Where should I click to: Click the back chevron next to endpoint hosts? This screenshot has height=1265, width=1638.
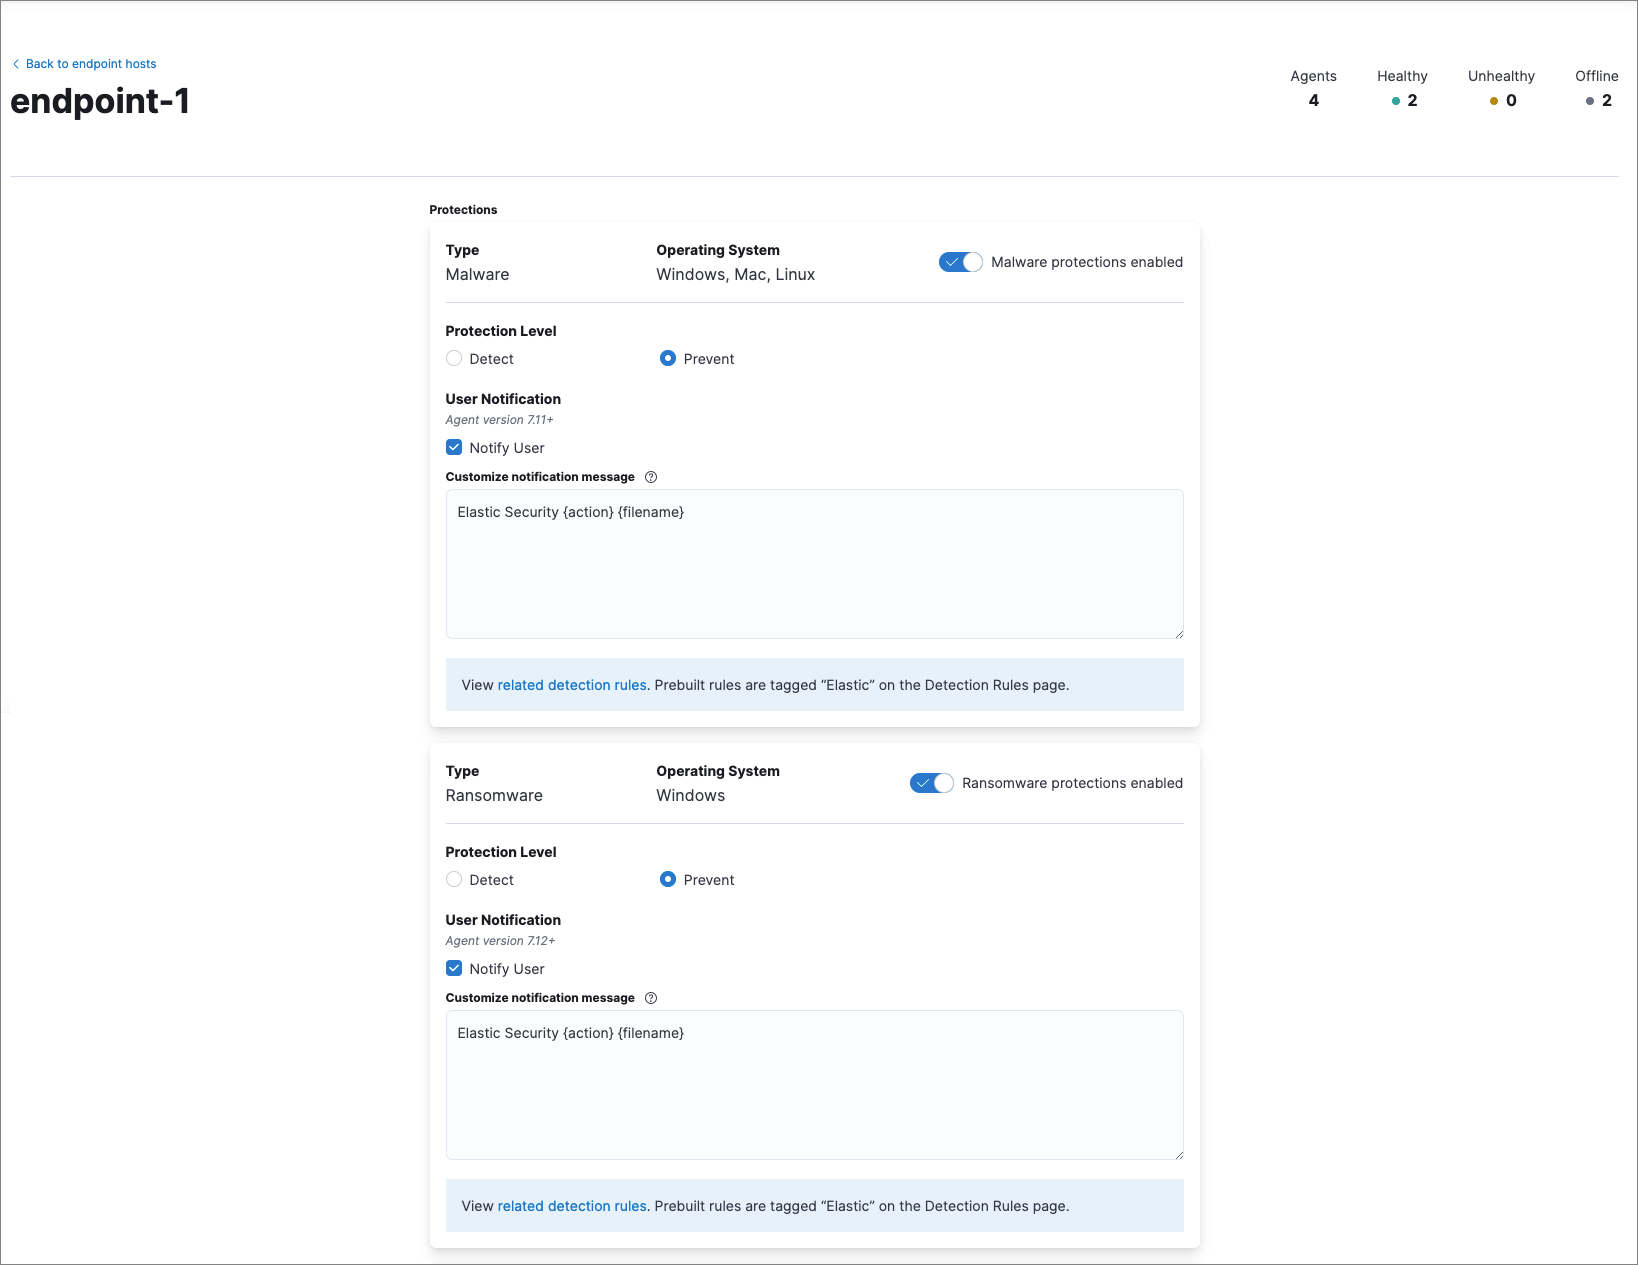click(16, 63)
